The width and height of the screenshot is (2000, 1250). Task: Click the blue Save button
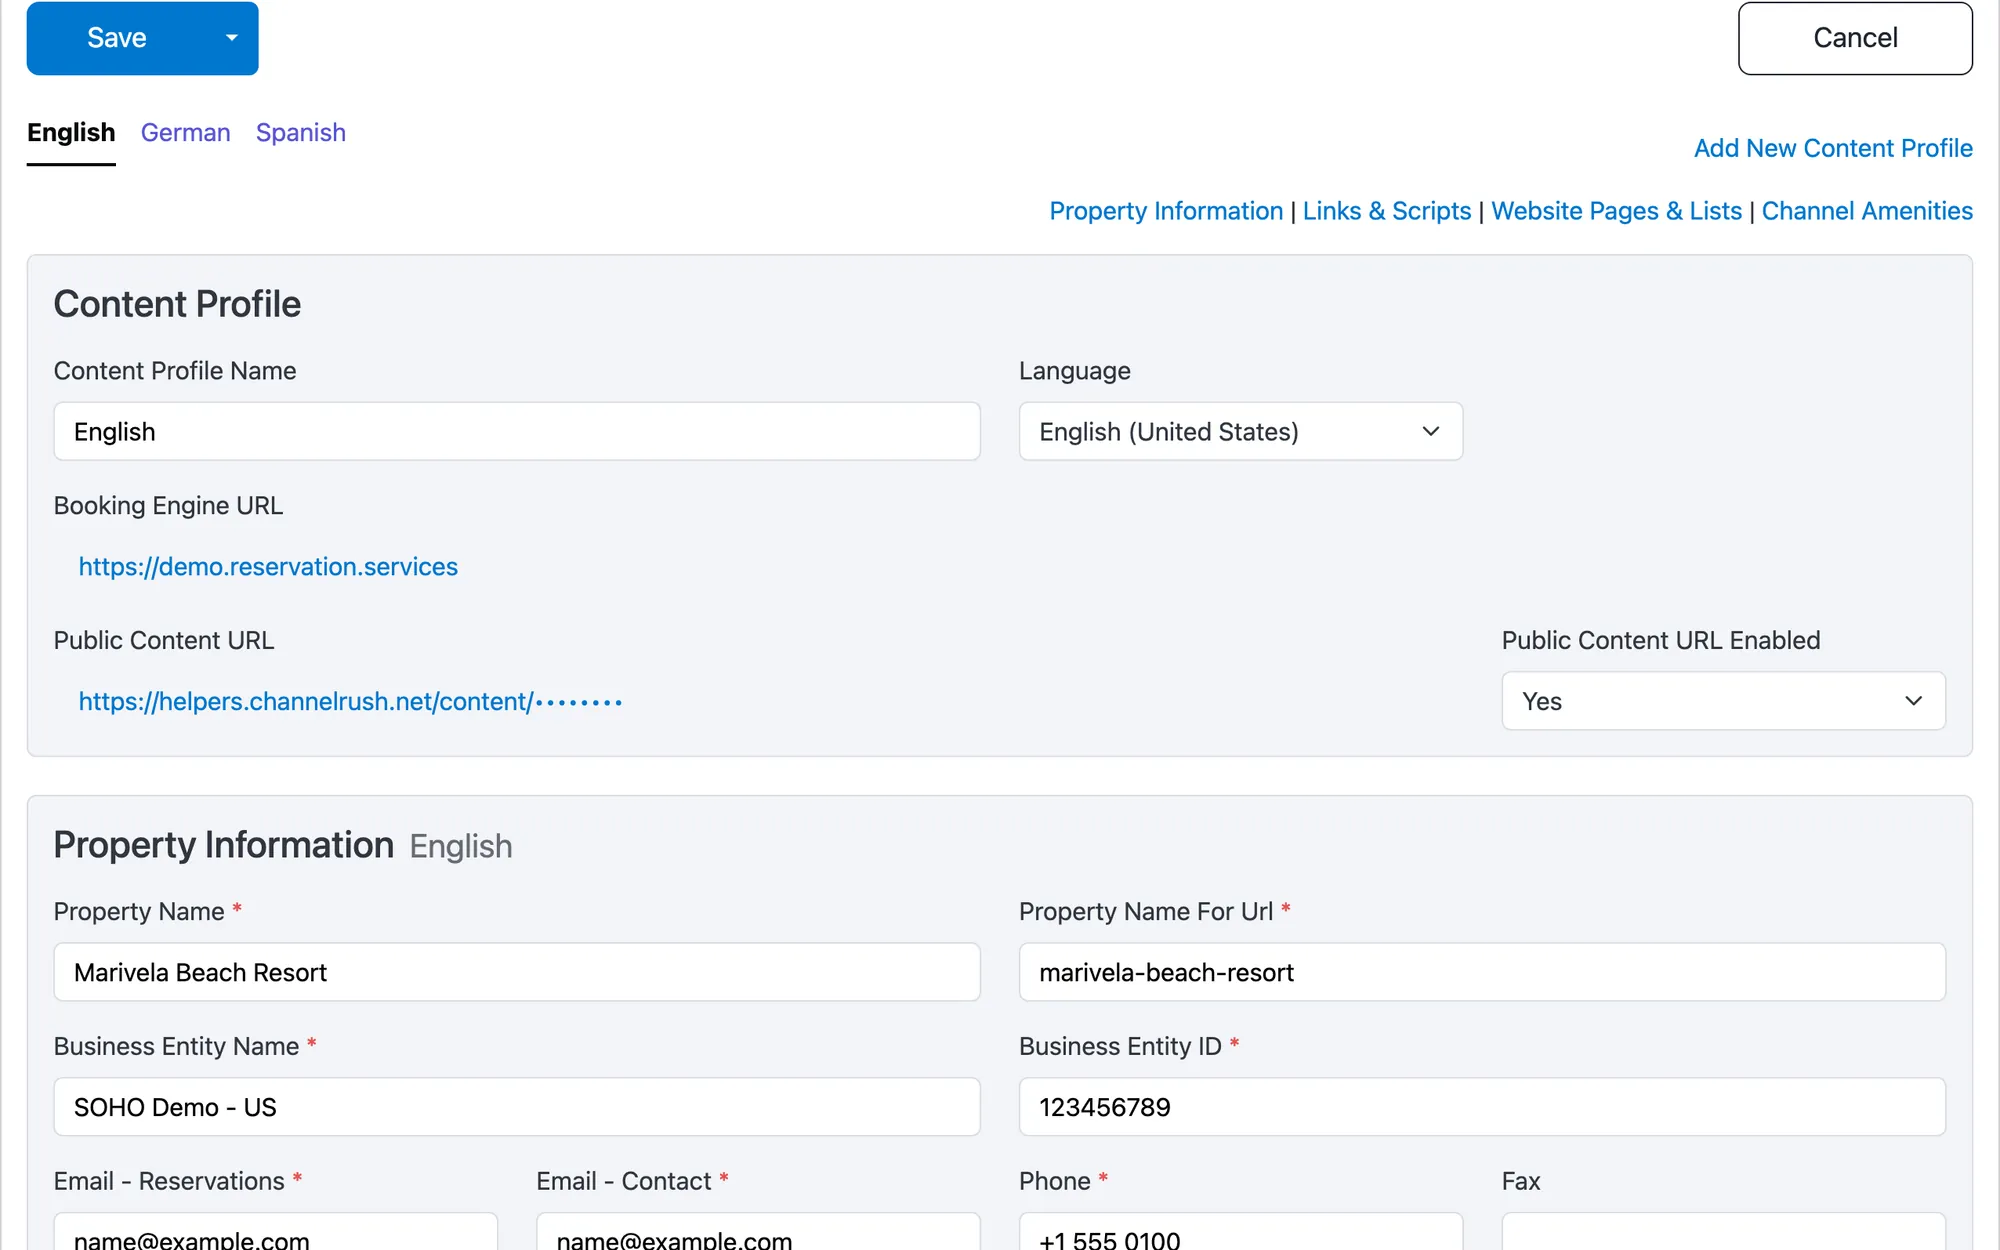117,38
